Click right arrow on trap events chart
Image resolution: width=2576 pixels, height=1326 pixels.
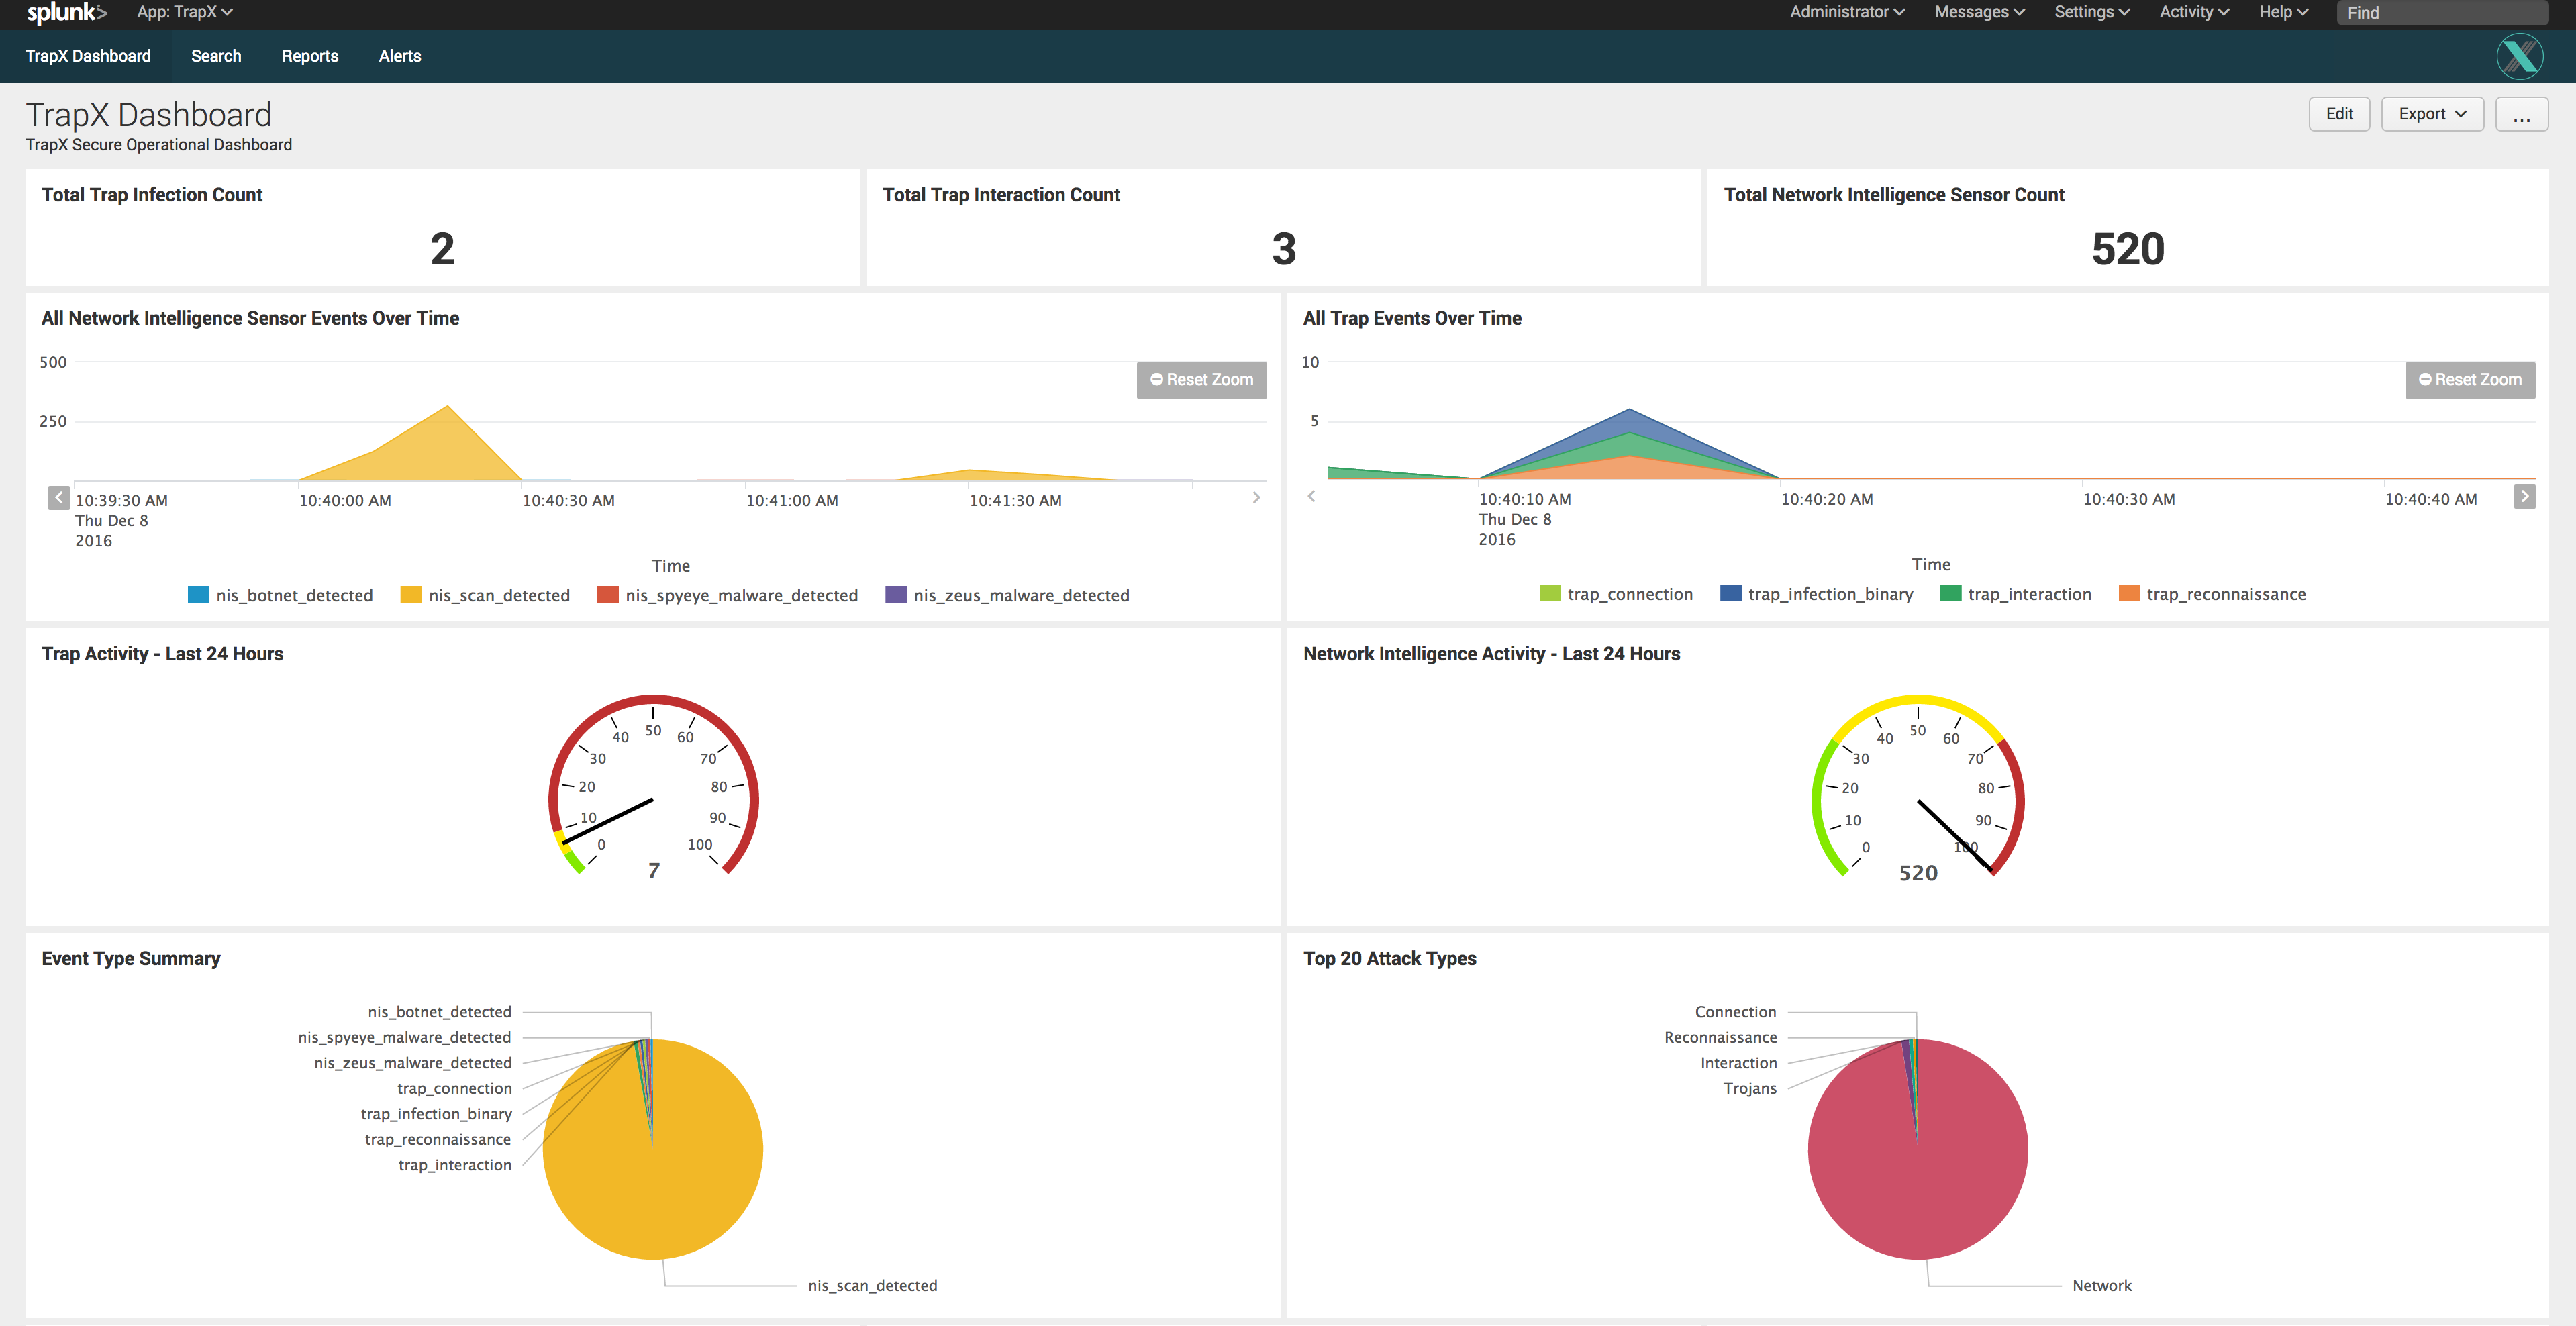[2524, 496]
